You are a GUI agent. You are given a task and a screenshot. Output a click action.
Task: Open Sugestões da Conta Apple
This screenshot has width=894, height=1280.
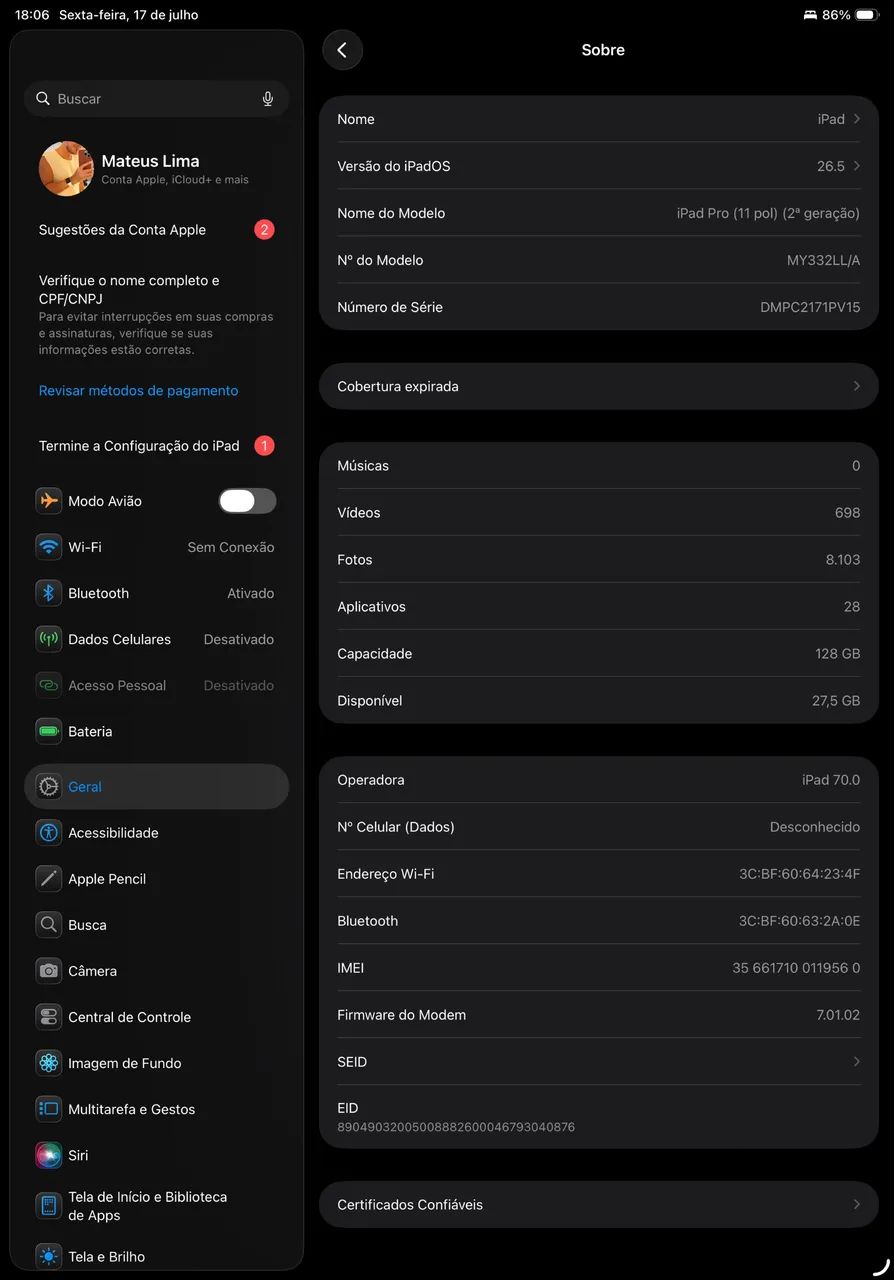pyautogui.click(x=156, y=230)
